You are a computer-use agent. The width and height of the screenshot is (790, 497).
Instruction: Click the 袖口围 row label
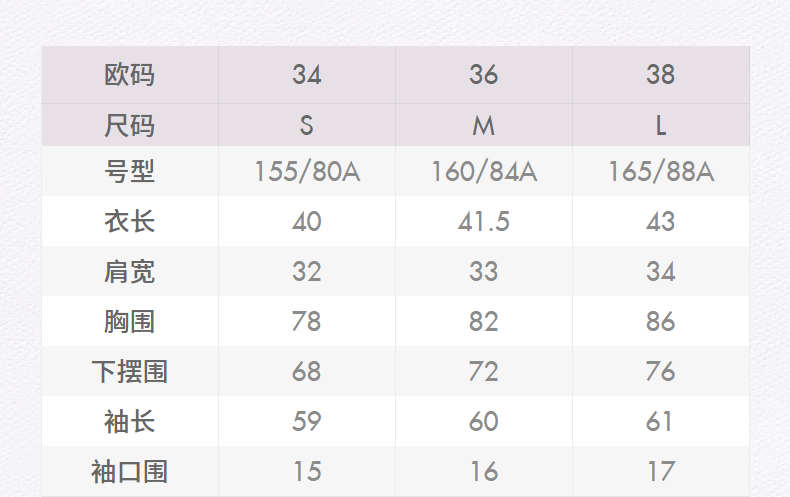tap(130, 471)
